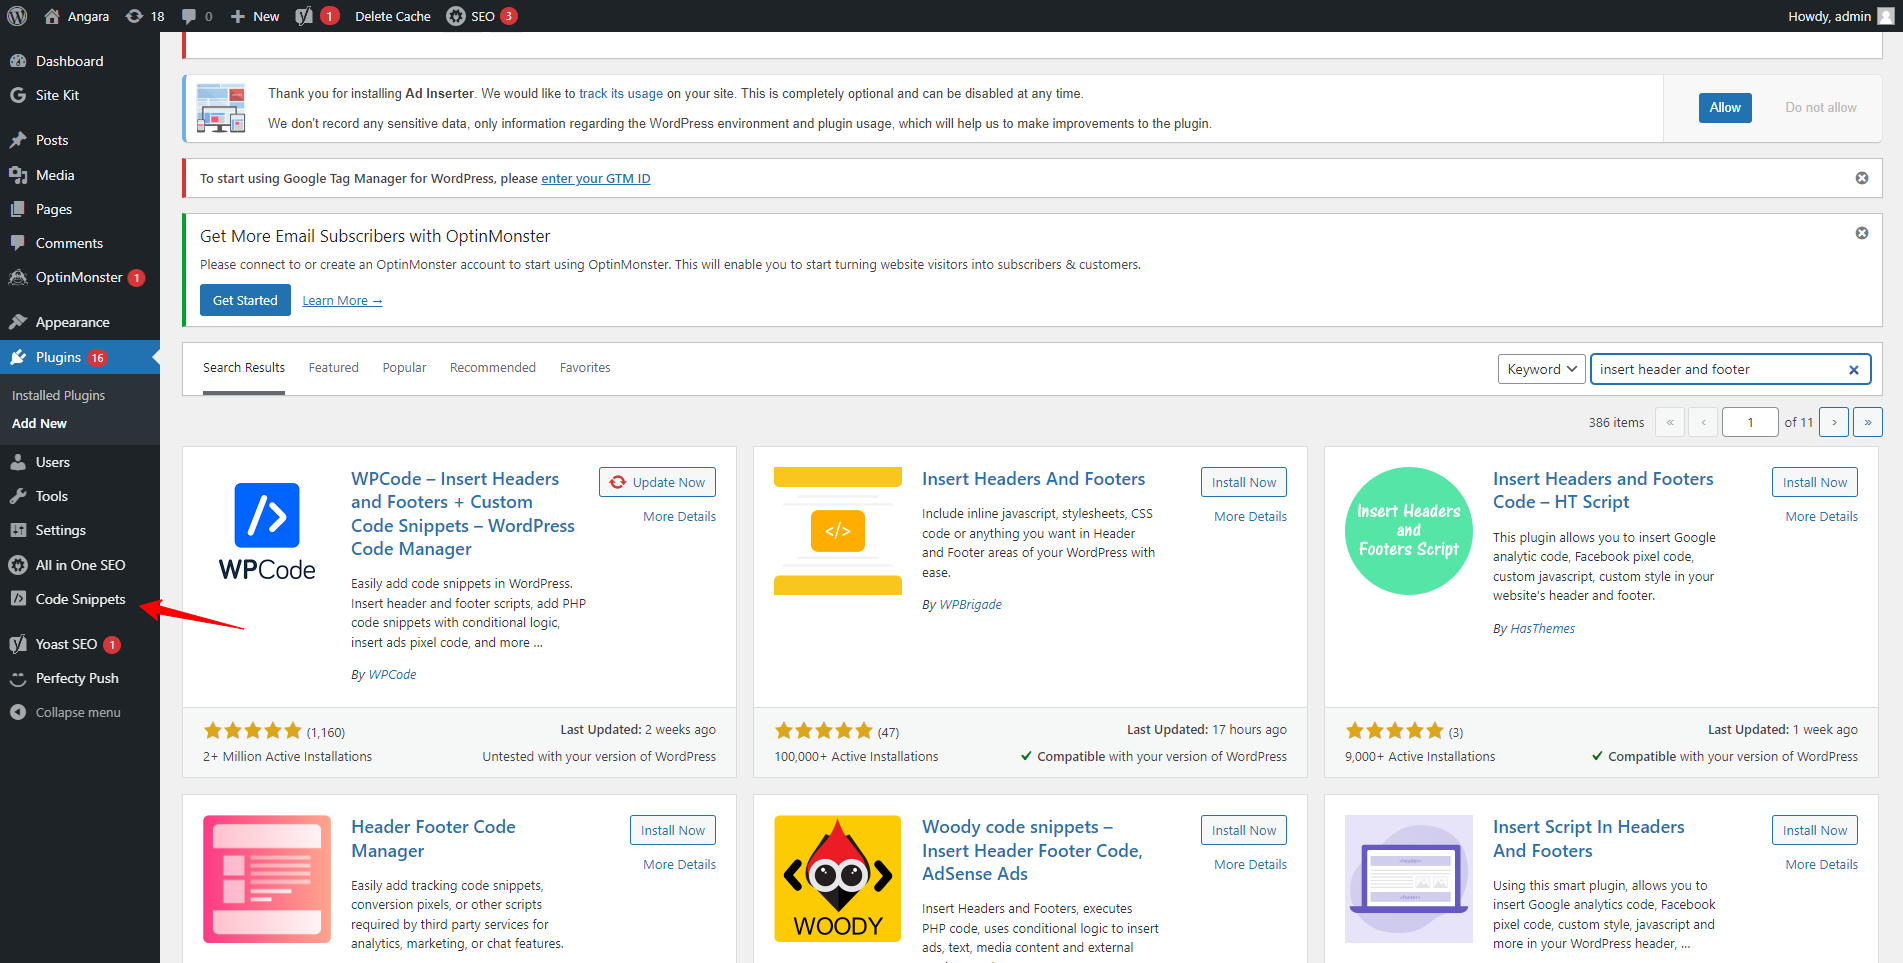Go to next page of plugin results
This screenshot has width=1903, height=963.
point(1834,422)
